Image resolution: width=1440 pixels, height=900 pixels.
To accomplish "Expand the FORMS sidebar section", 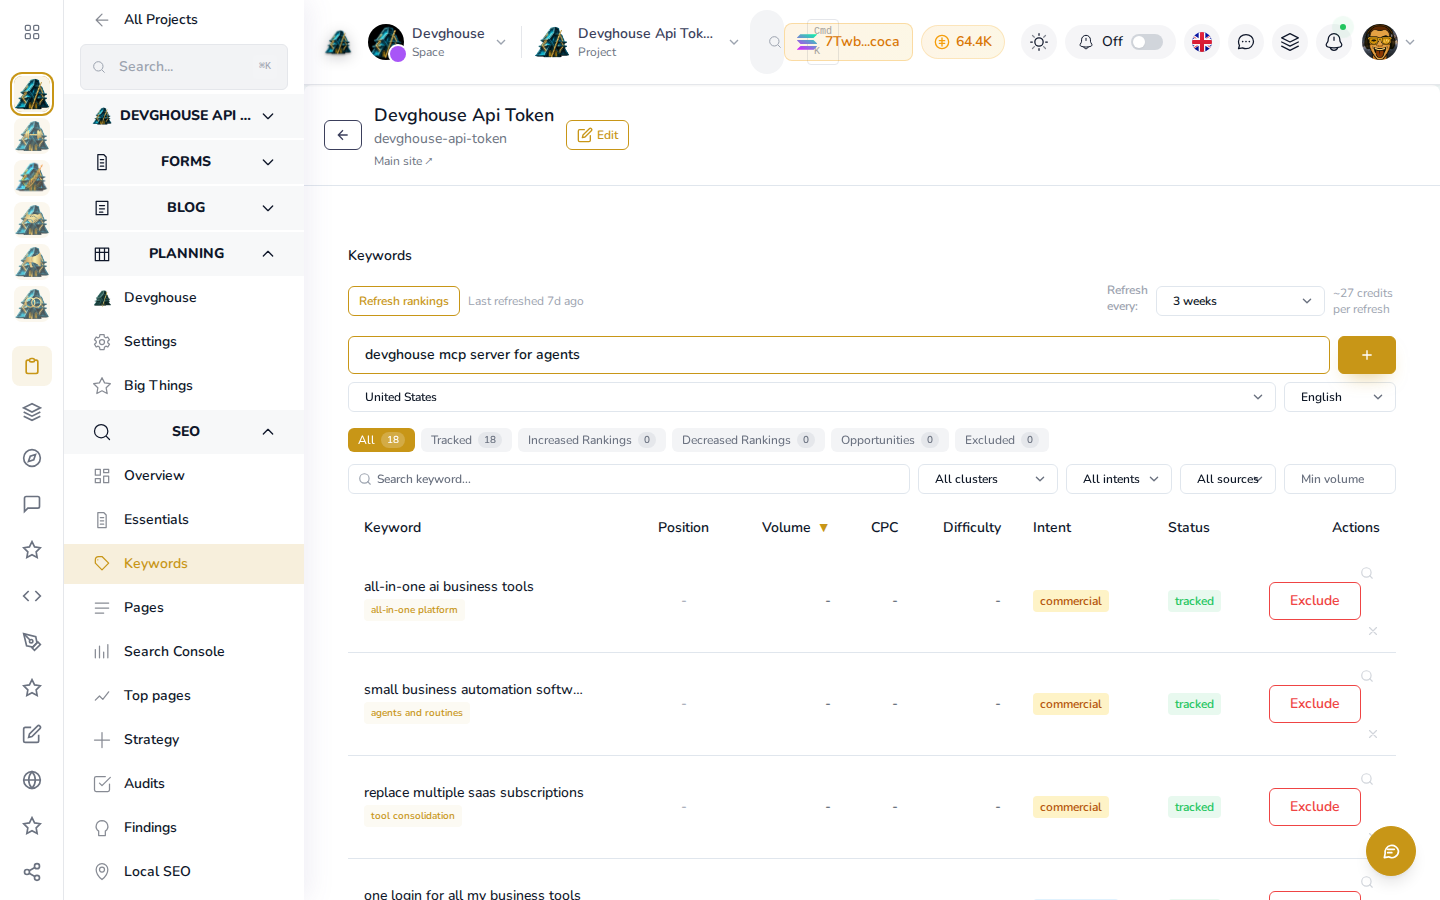I will pos(184,162).
